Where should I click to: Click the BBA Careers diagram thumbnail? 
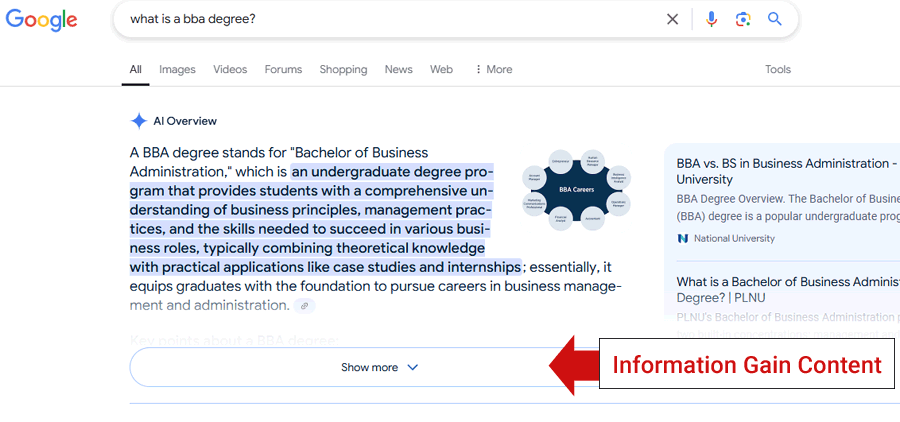[578, 189]
